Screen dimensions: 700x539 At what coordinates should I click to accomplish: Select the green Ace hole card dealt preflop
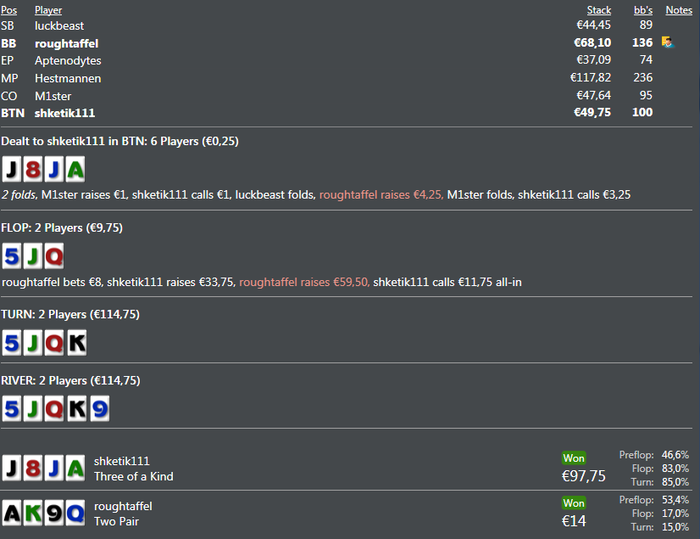75,170
